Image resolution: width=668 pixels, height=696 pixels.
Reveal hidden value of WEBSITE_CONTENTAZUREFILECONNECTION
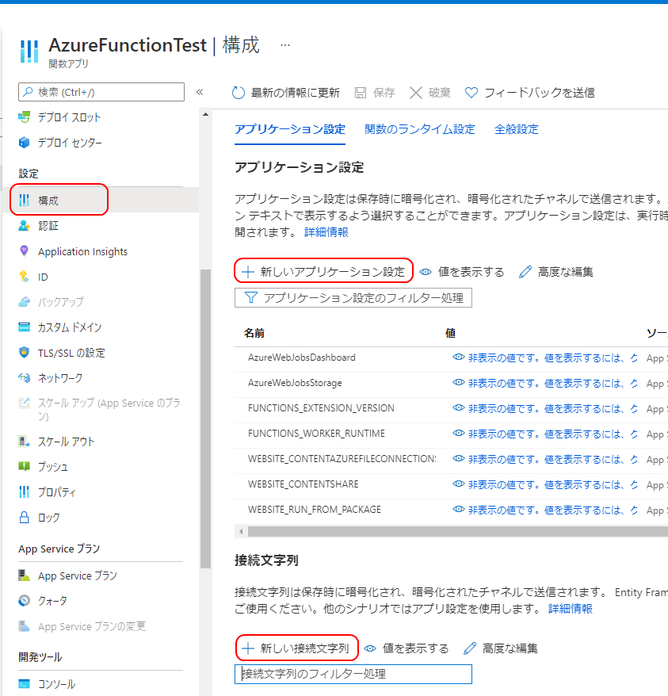545,459
